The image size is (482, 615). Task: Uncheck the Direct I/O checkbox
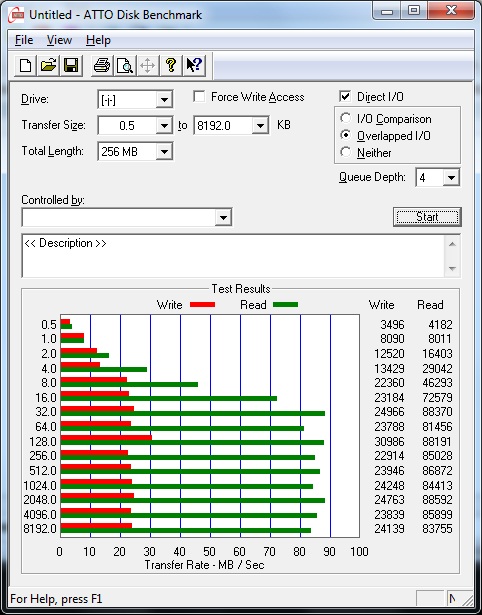point(345,96)
